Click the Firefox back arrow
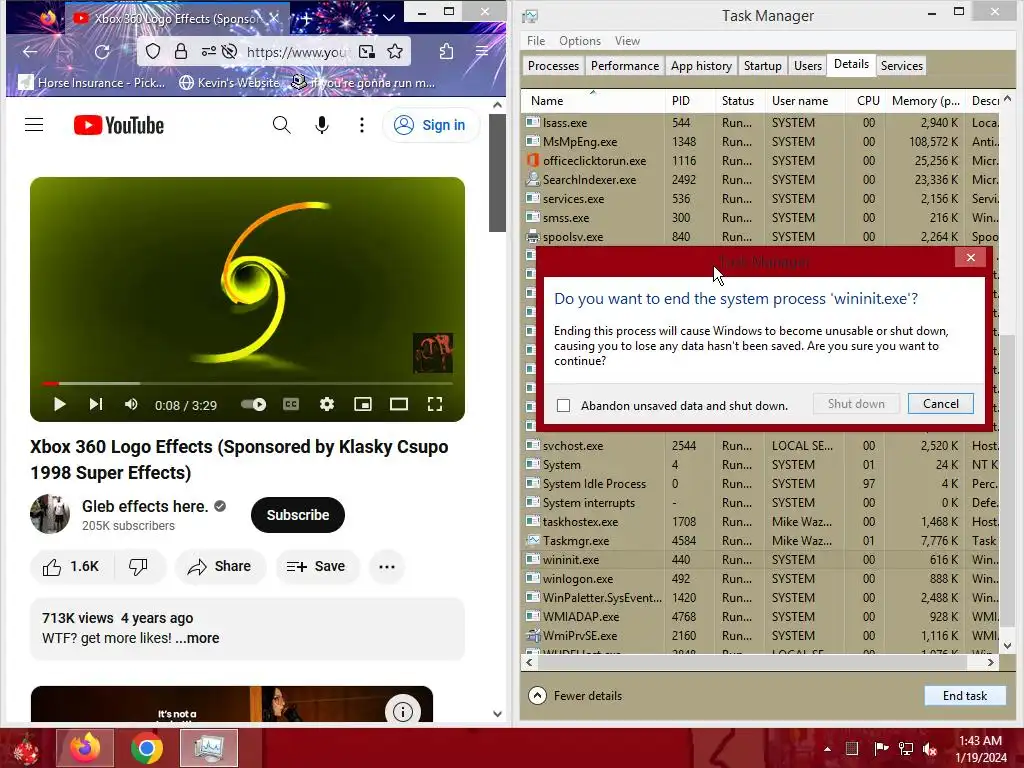Image resolution: width=1024 pixels, height=768 pixels. pos(29,52)
